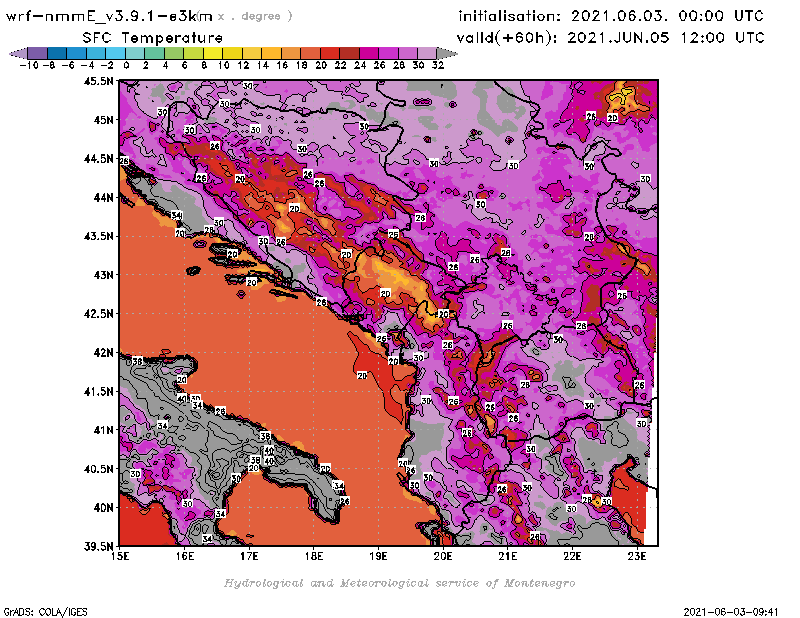The image size is (800, 618).
Task: Click the '15E' longitude axis label
Action: pos(120,556)
